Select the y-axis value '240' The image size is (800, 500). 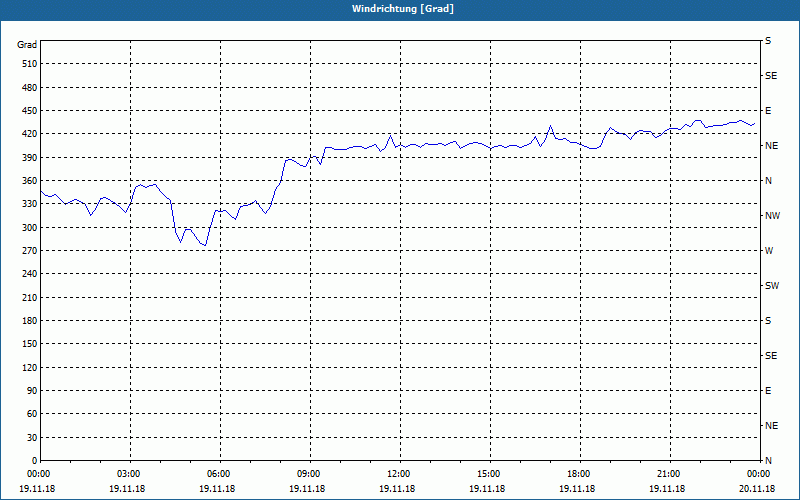(x=30, y=274)
